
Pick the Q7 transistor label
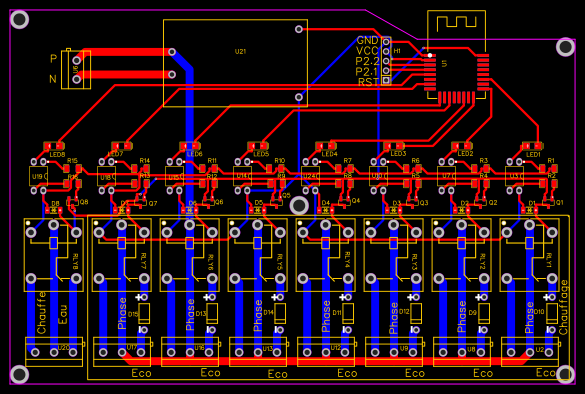coord(153,203)
